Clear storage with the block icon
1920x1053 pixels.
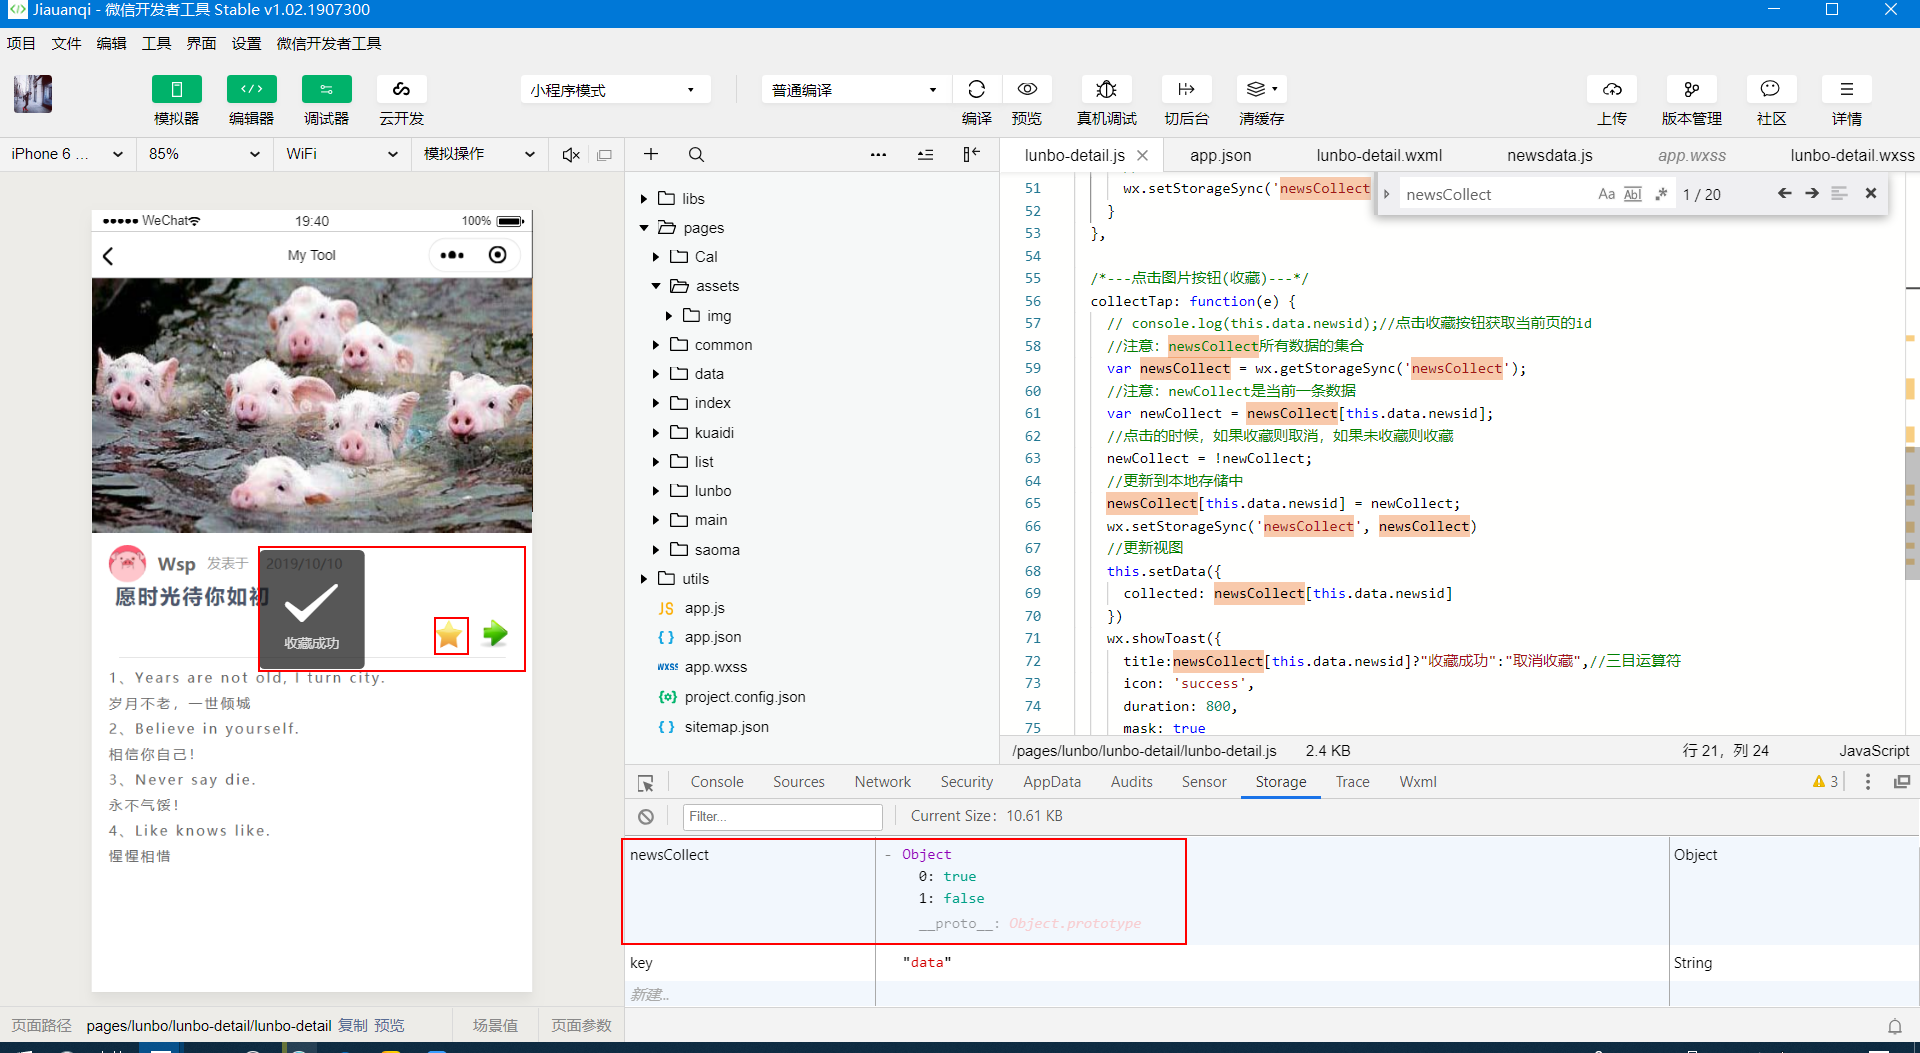tap(646, 817)
